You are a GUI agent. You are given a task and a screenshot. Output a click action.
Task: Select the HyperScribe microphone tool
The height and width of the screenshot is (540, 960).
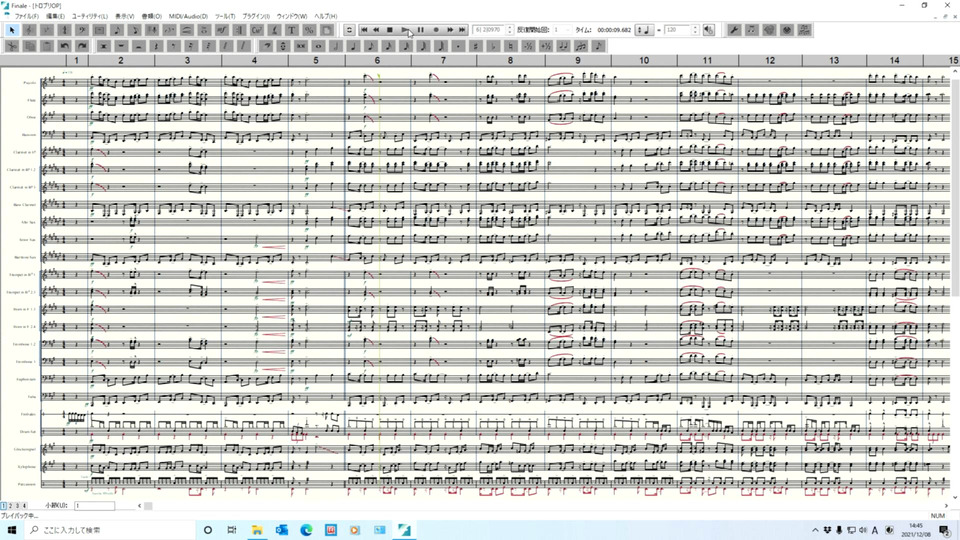[x=152, y=30]
